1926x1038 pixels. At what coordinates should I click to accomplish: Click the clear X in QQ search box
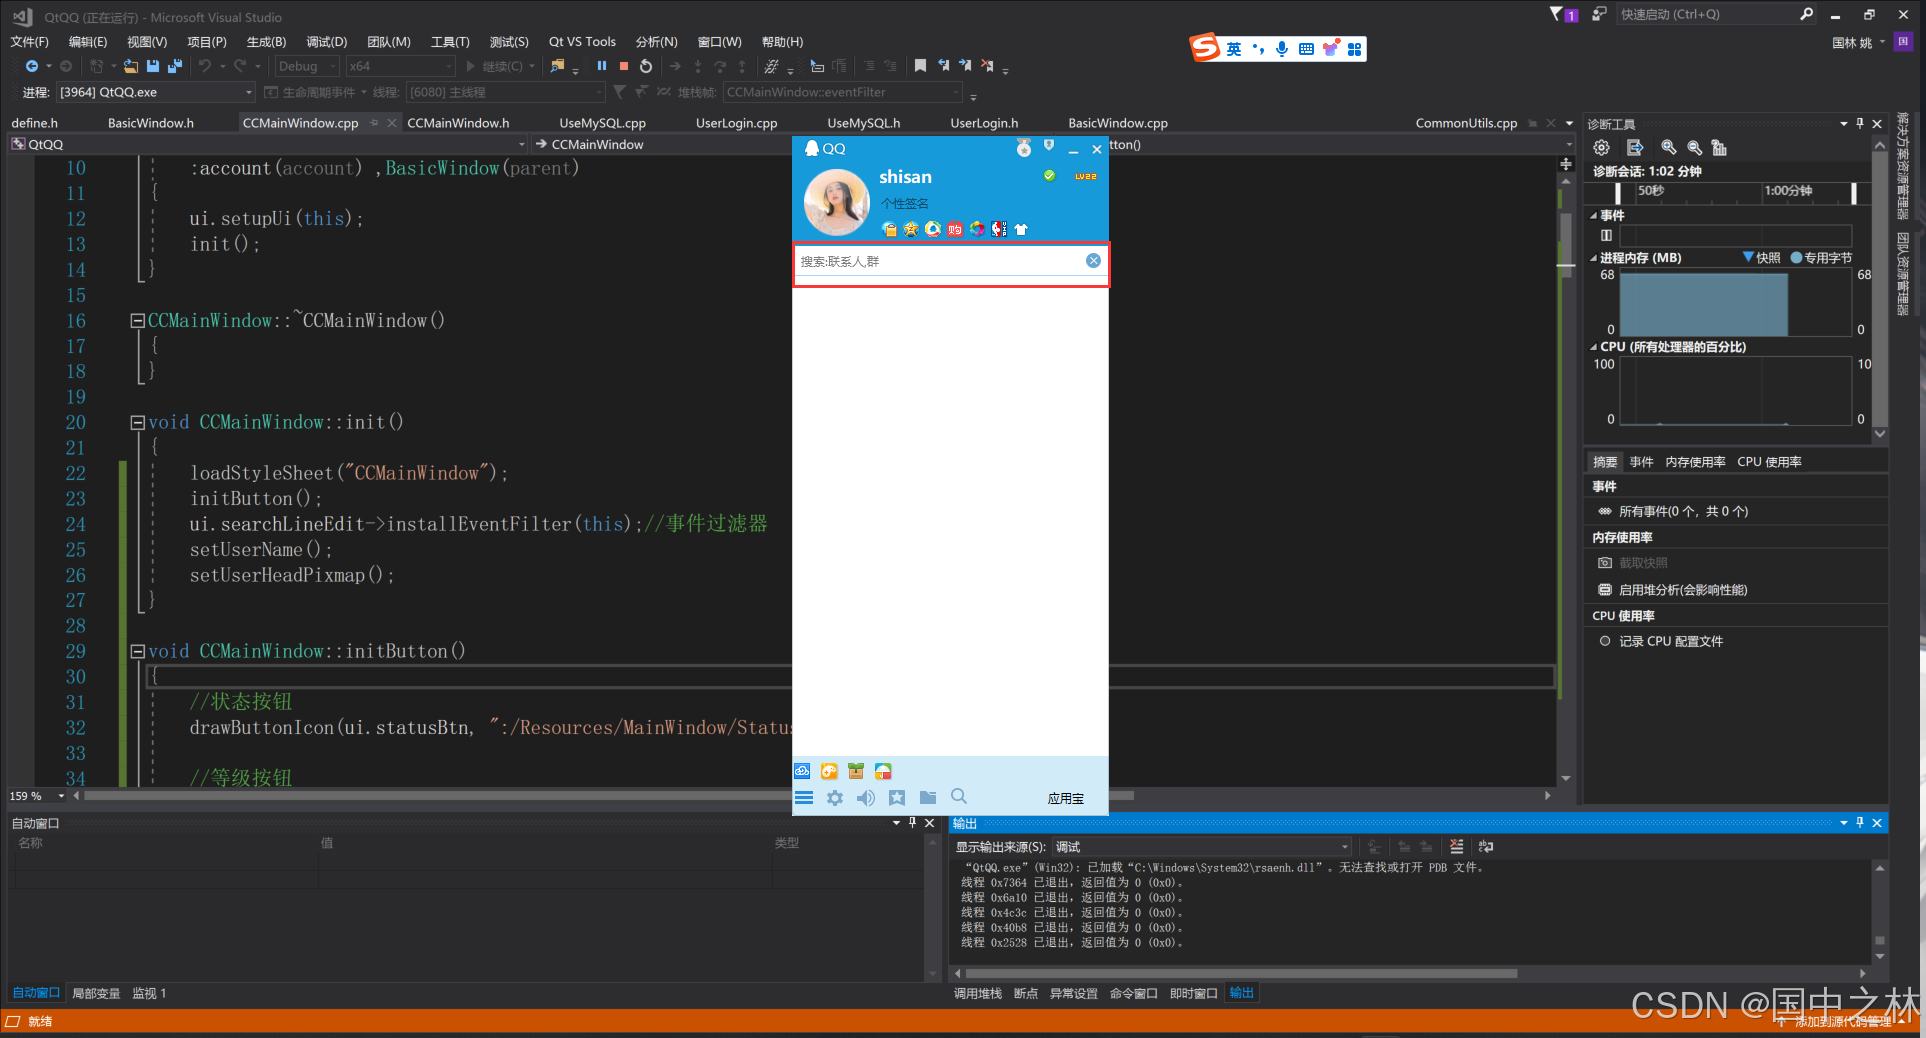1093,260
